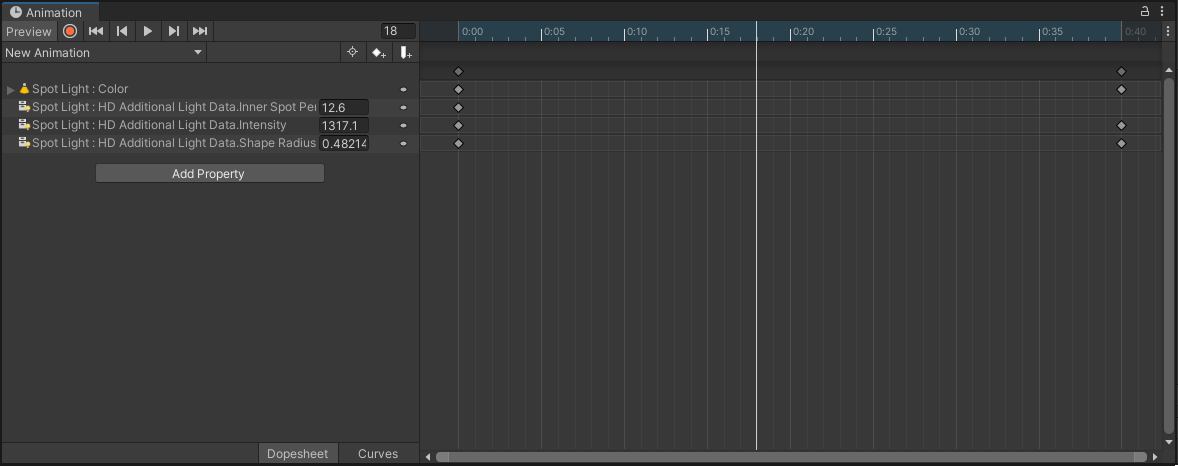Click the Add Keyframe icon
This screenshot has height=466, width=1178.
(378, 52)
